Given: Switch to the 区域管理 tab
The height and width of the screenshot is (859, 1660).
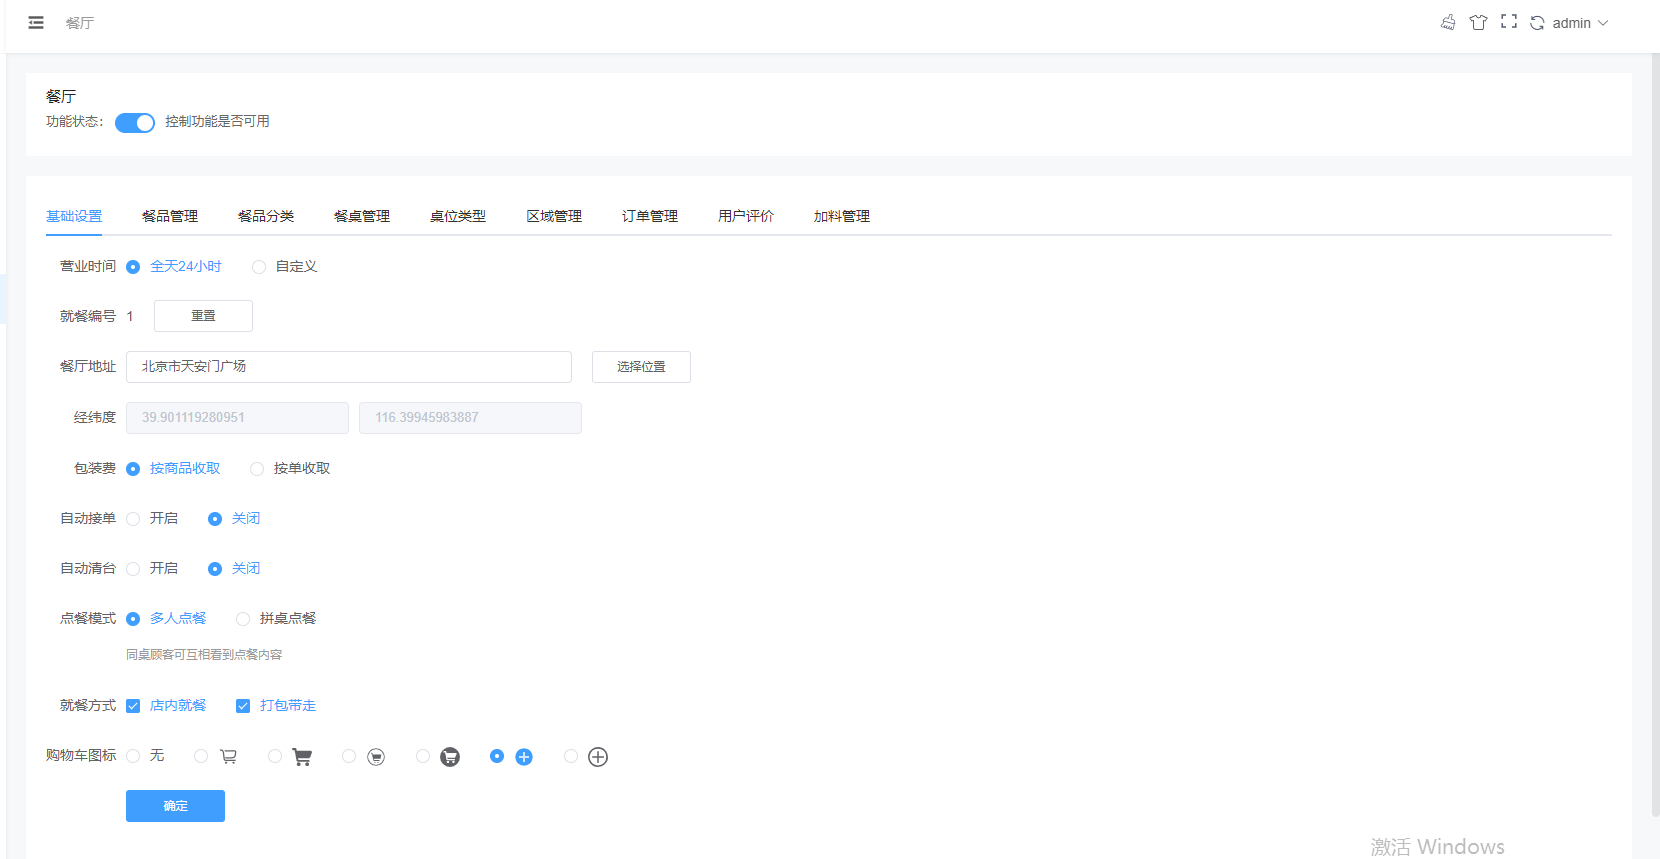Looking at the screenshot, I should tap(554, 216).
